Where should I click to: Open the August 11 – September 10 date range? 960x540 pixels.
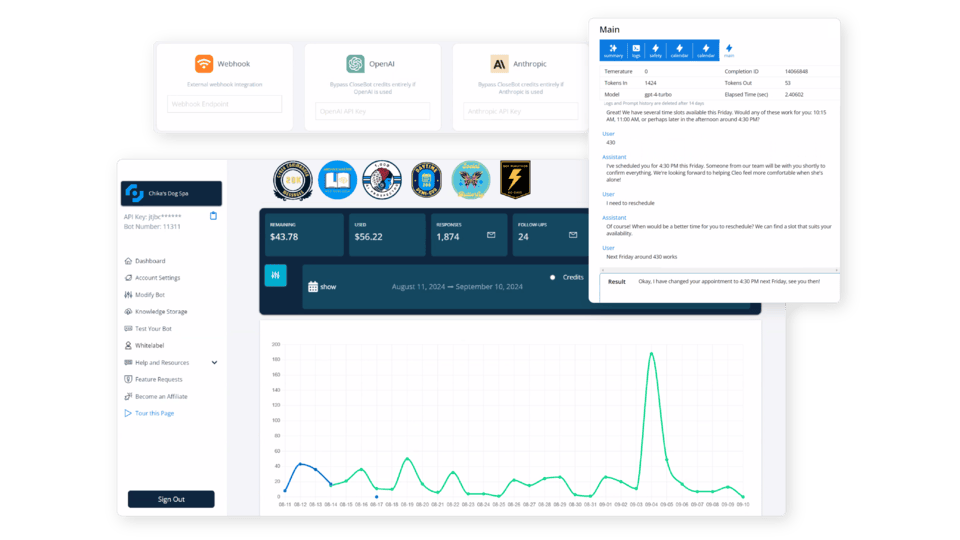pos(457,287)
